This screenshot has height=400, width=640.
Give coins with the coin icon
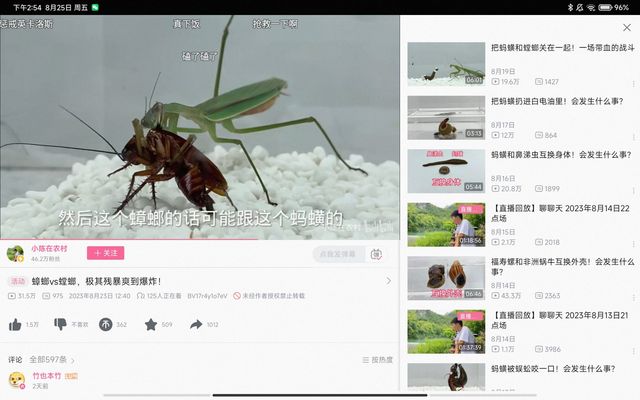(x=105, y=324)
